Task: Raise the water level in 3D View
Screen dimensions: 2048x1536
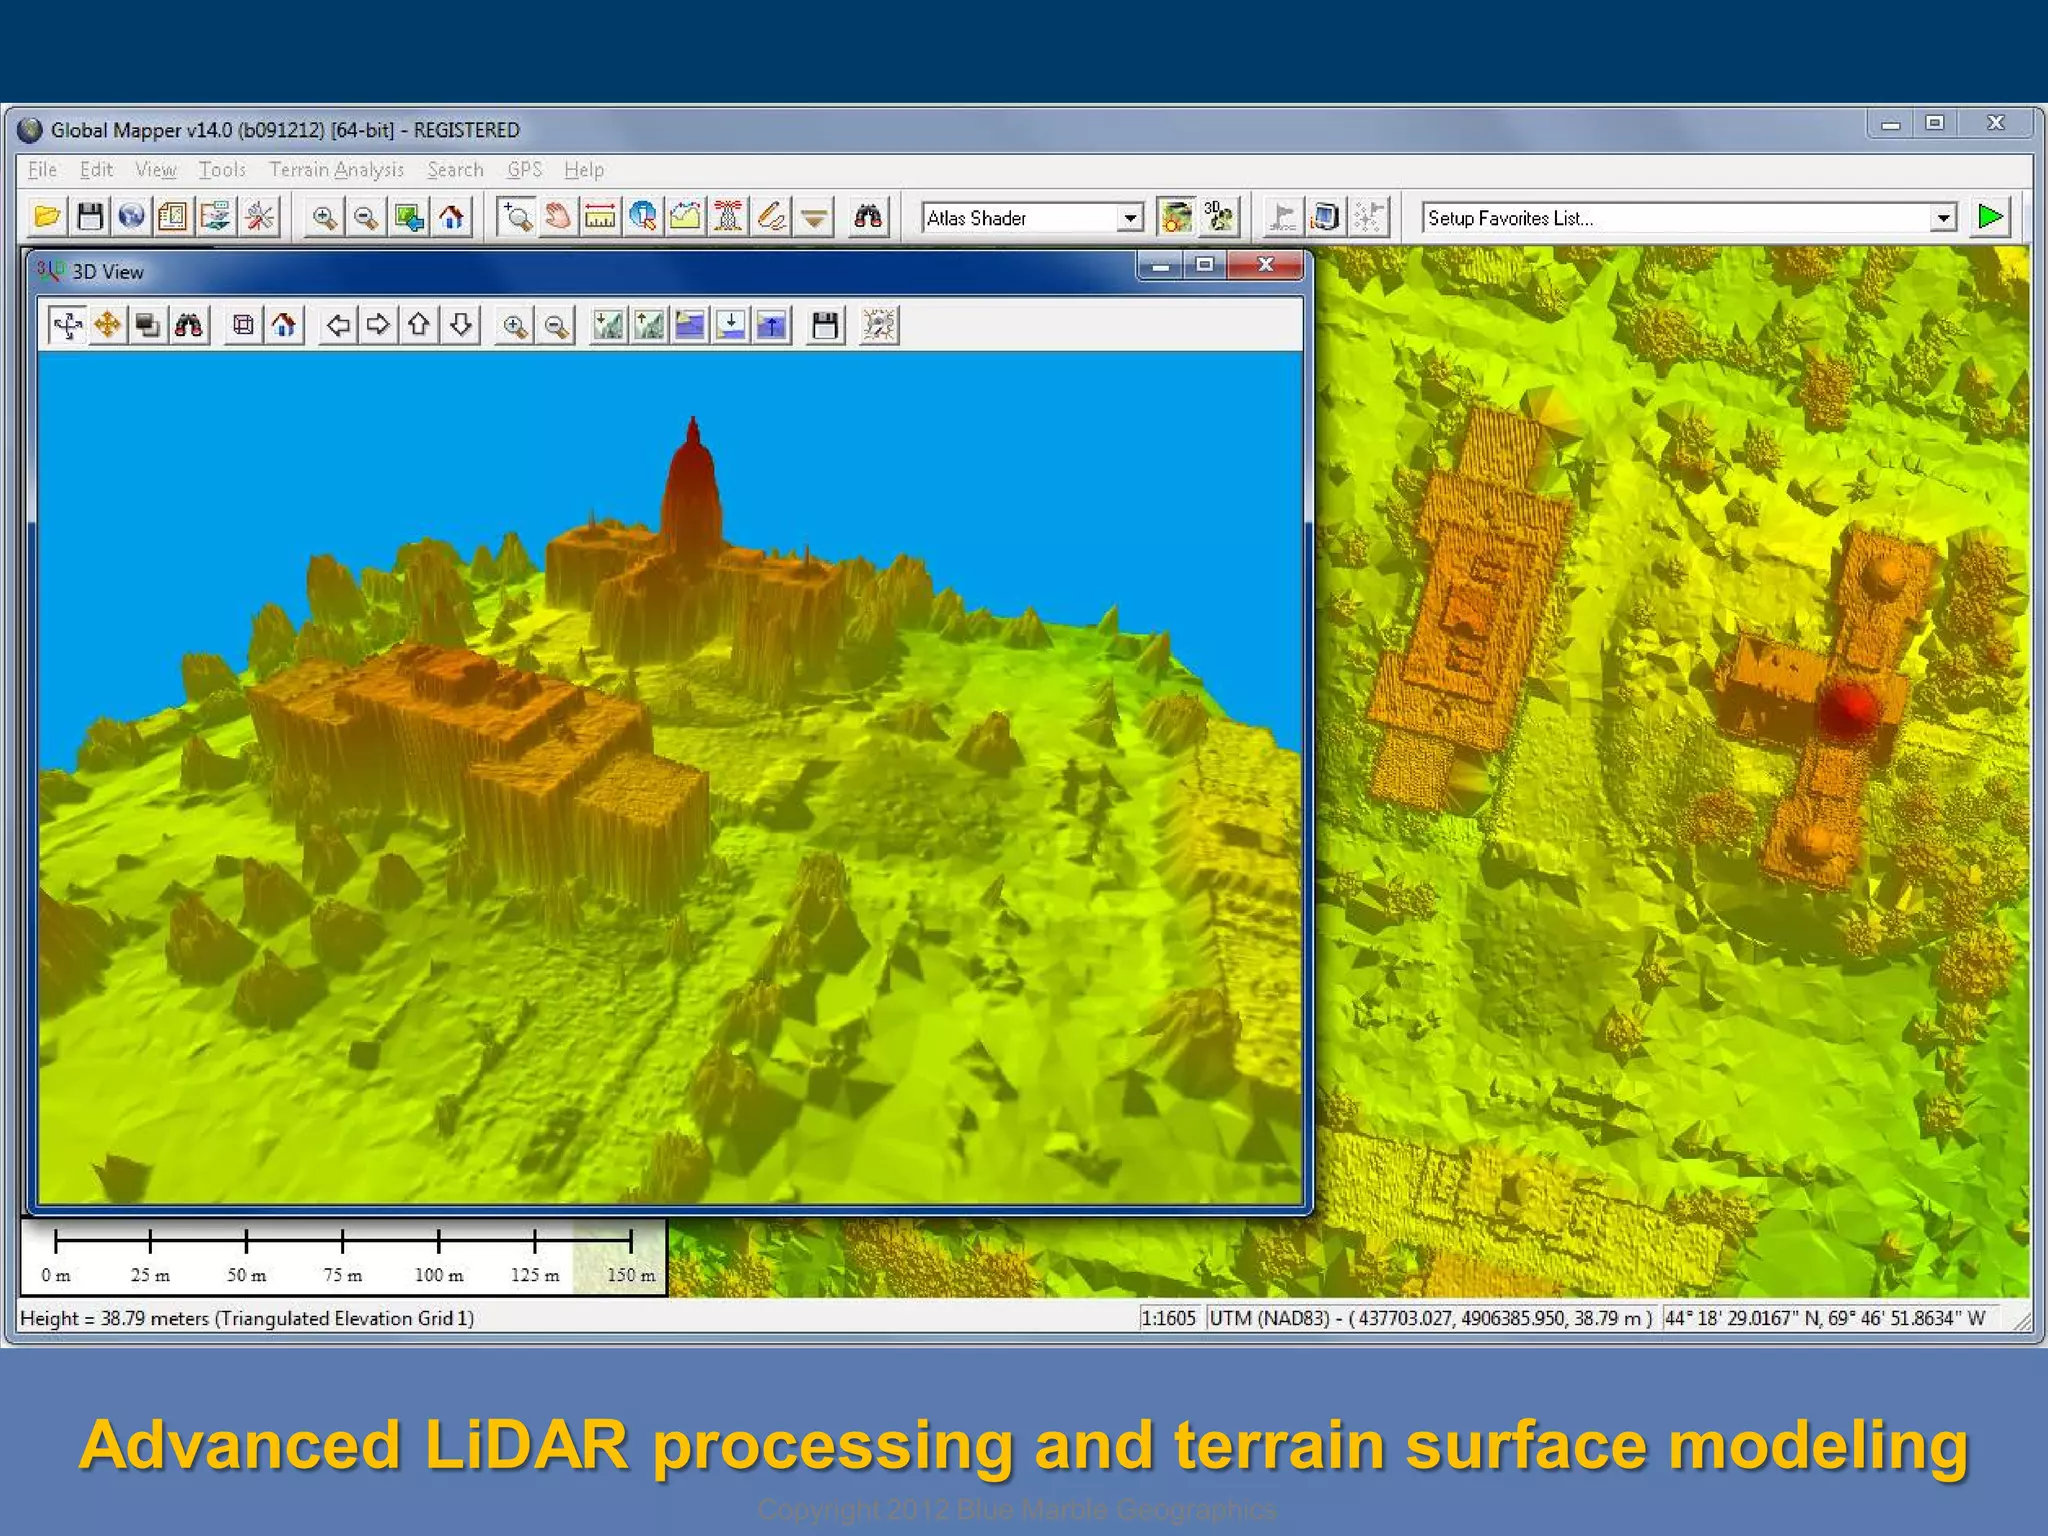Action: [772, 325]
